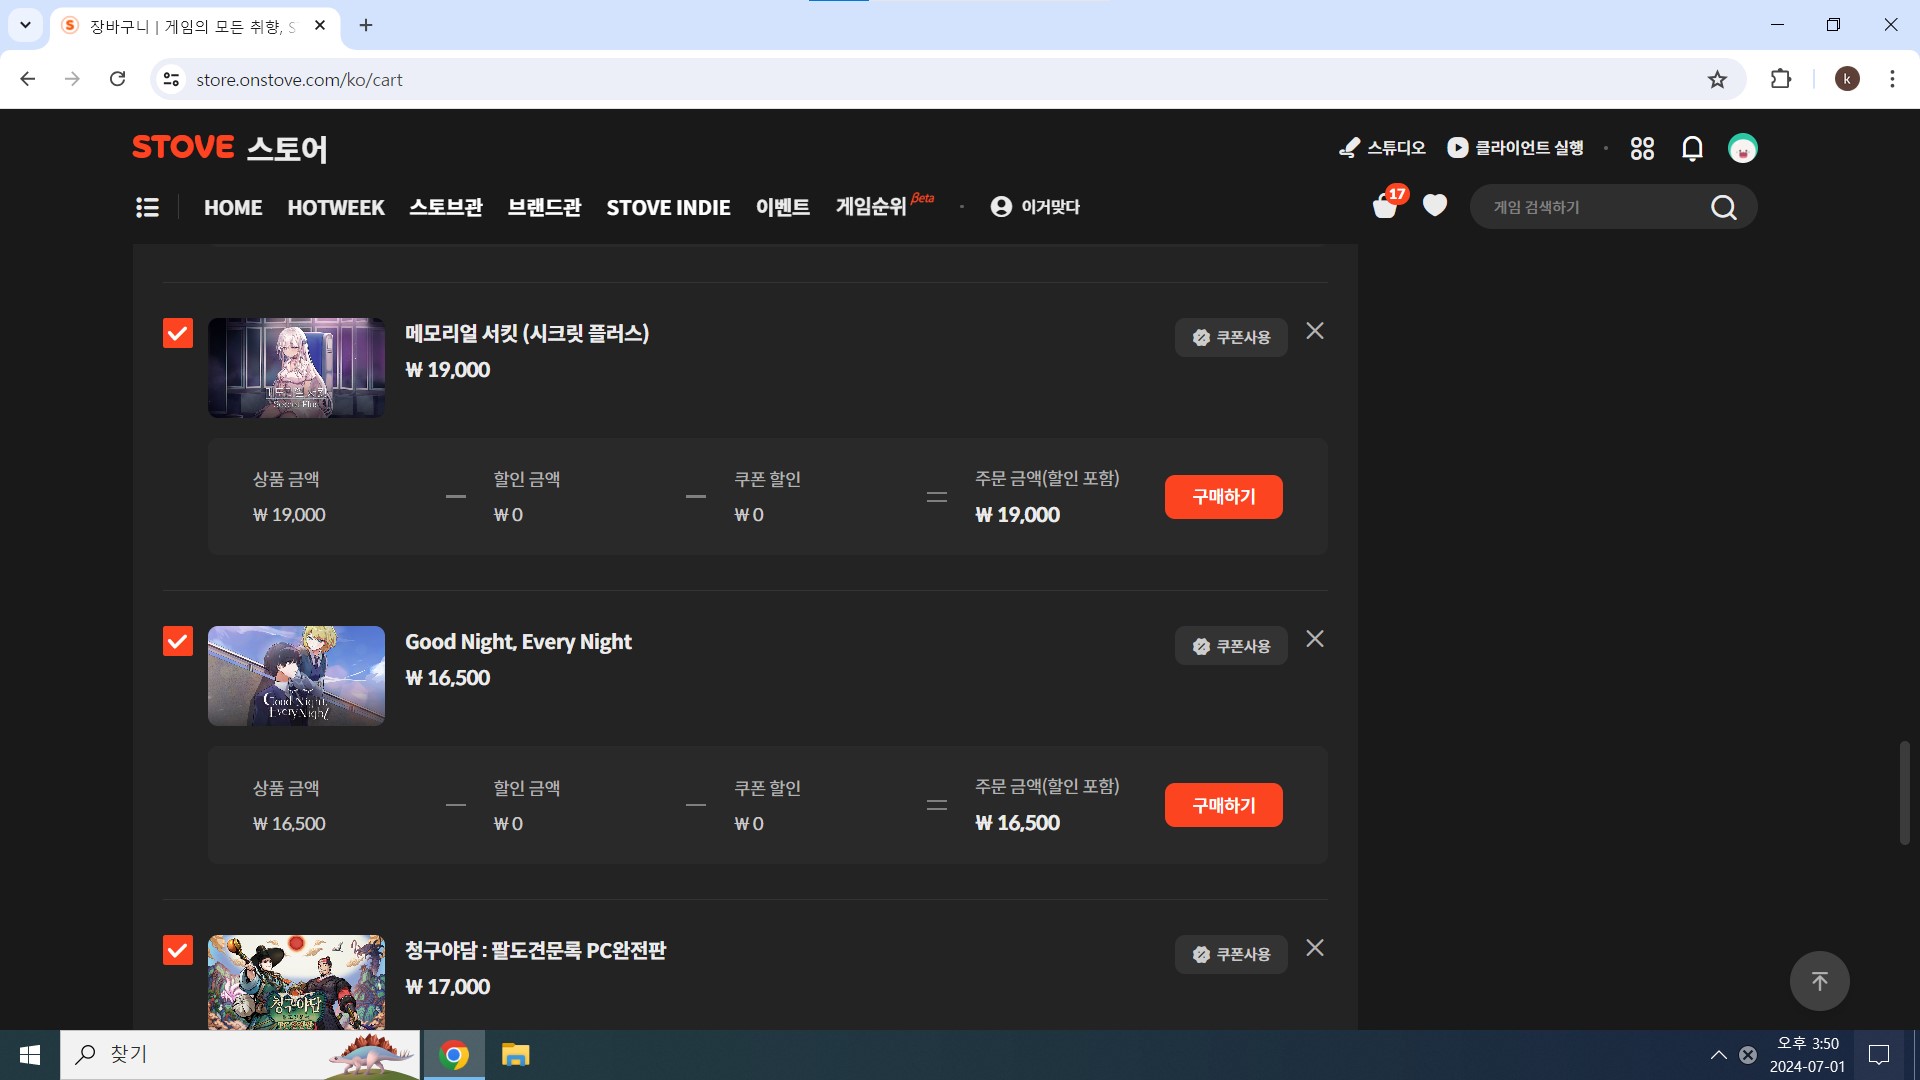The image size is (1920, 1080).
Task: Open 게임순위 Beta menu item
Action: tap(884, 206)
